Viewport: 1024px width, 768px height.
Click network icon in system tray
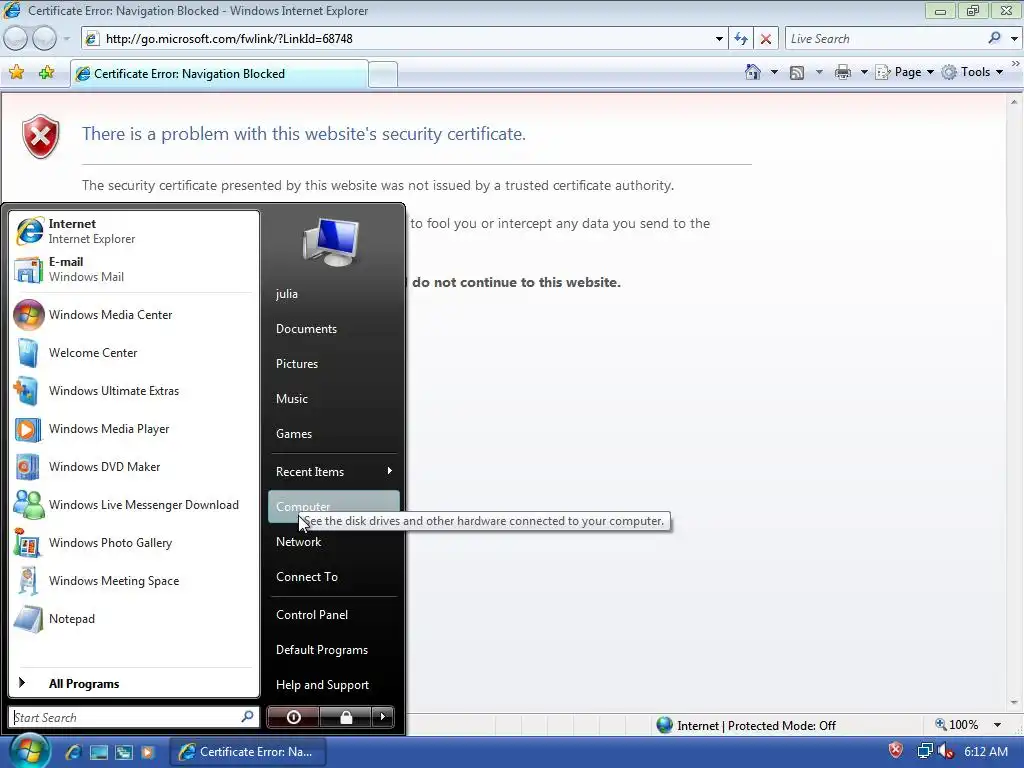(x=925, y=752)
